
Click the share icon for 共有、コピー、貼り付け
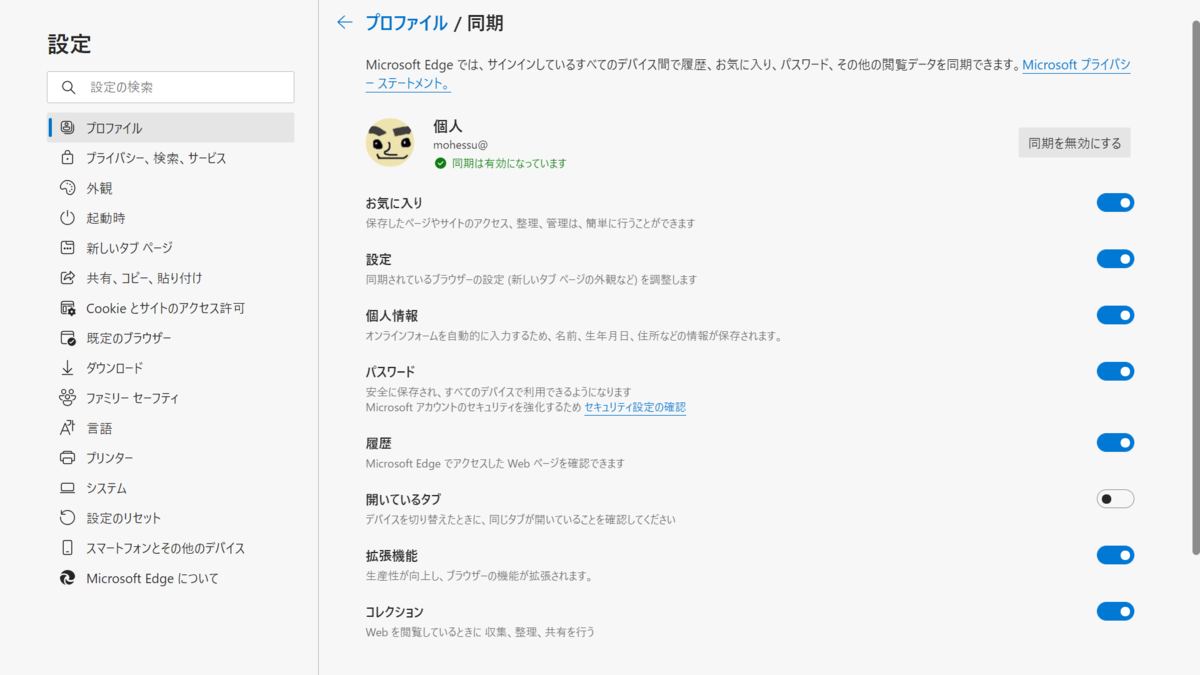pyautogui.click(x=67, y=278)
